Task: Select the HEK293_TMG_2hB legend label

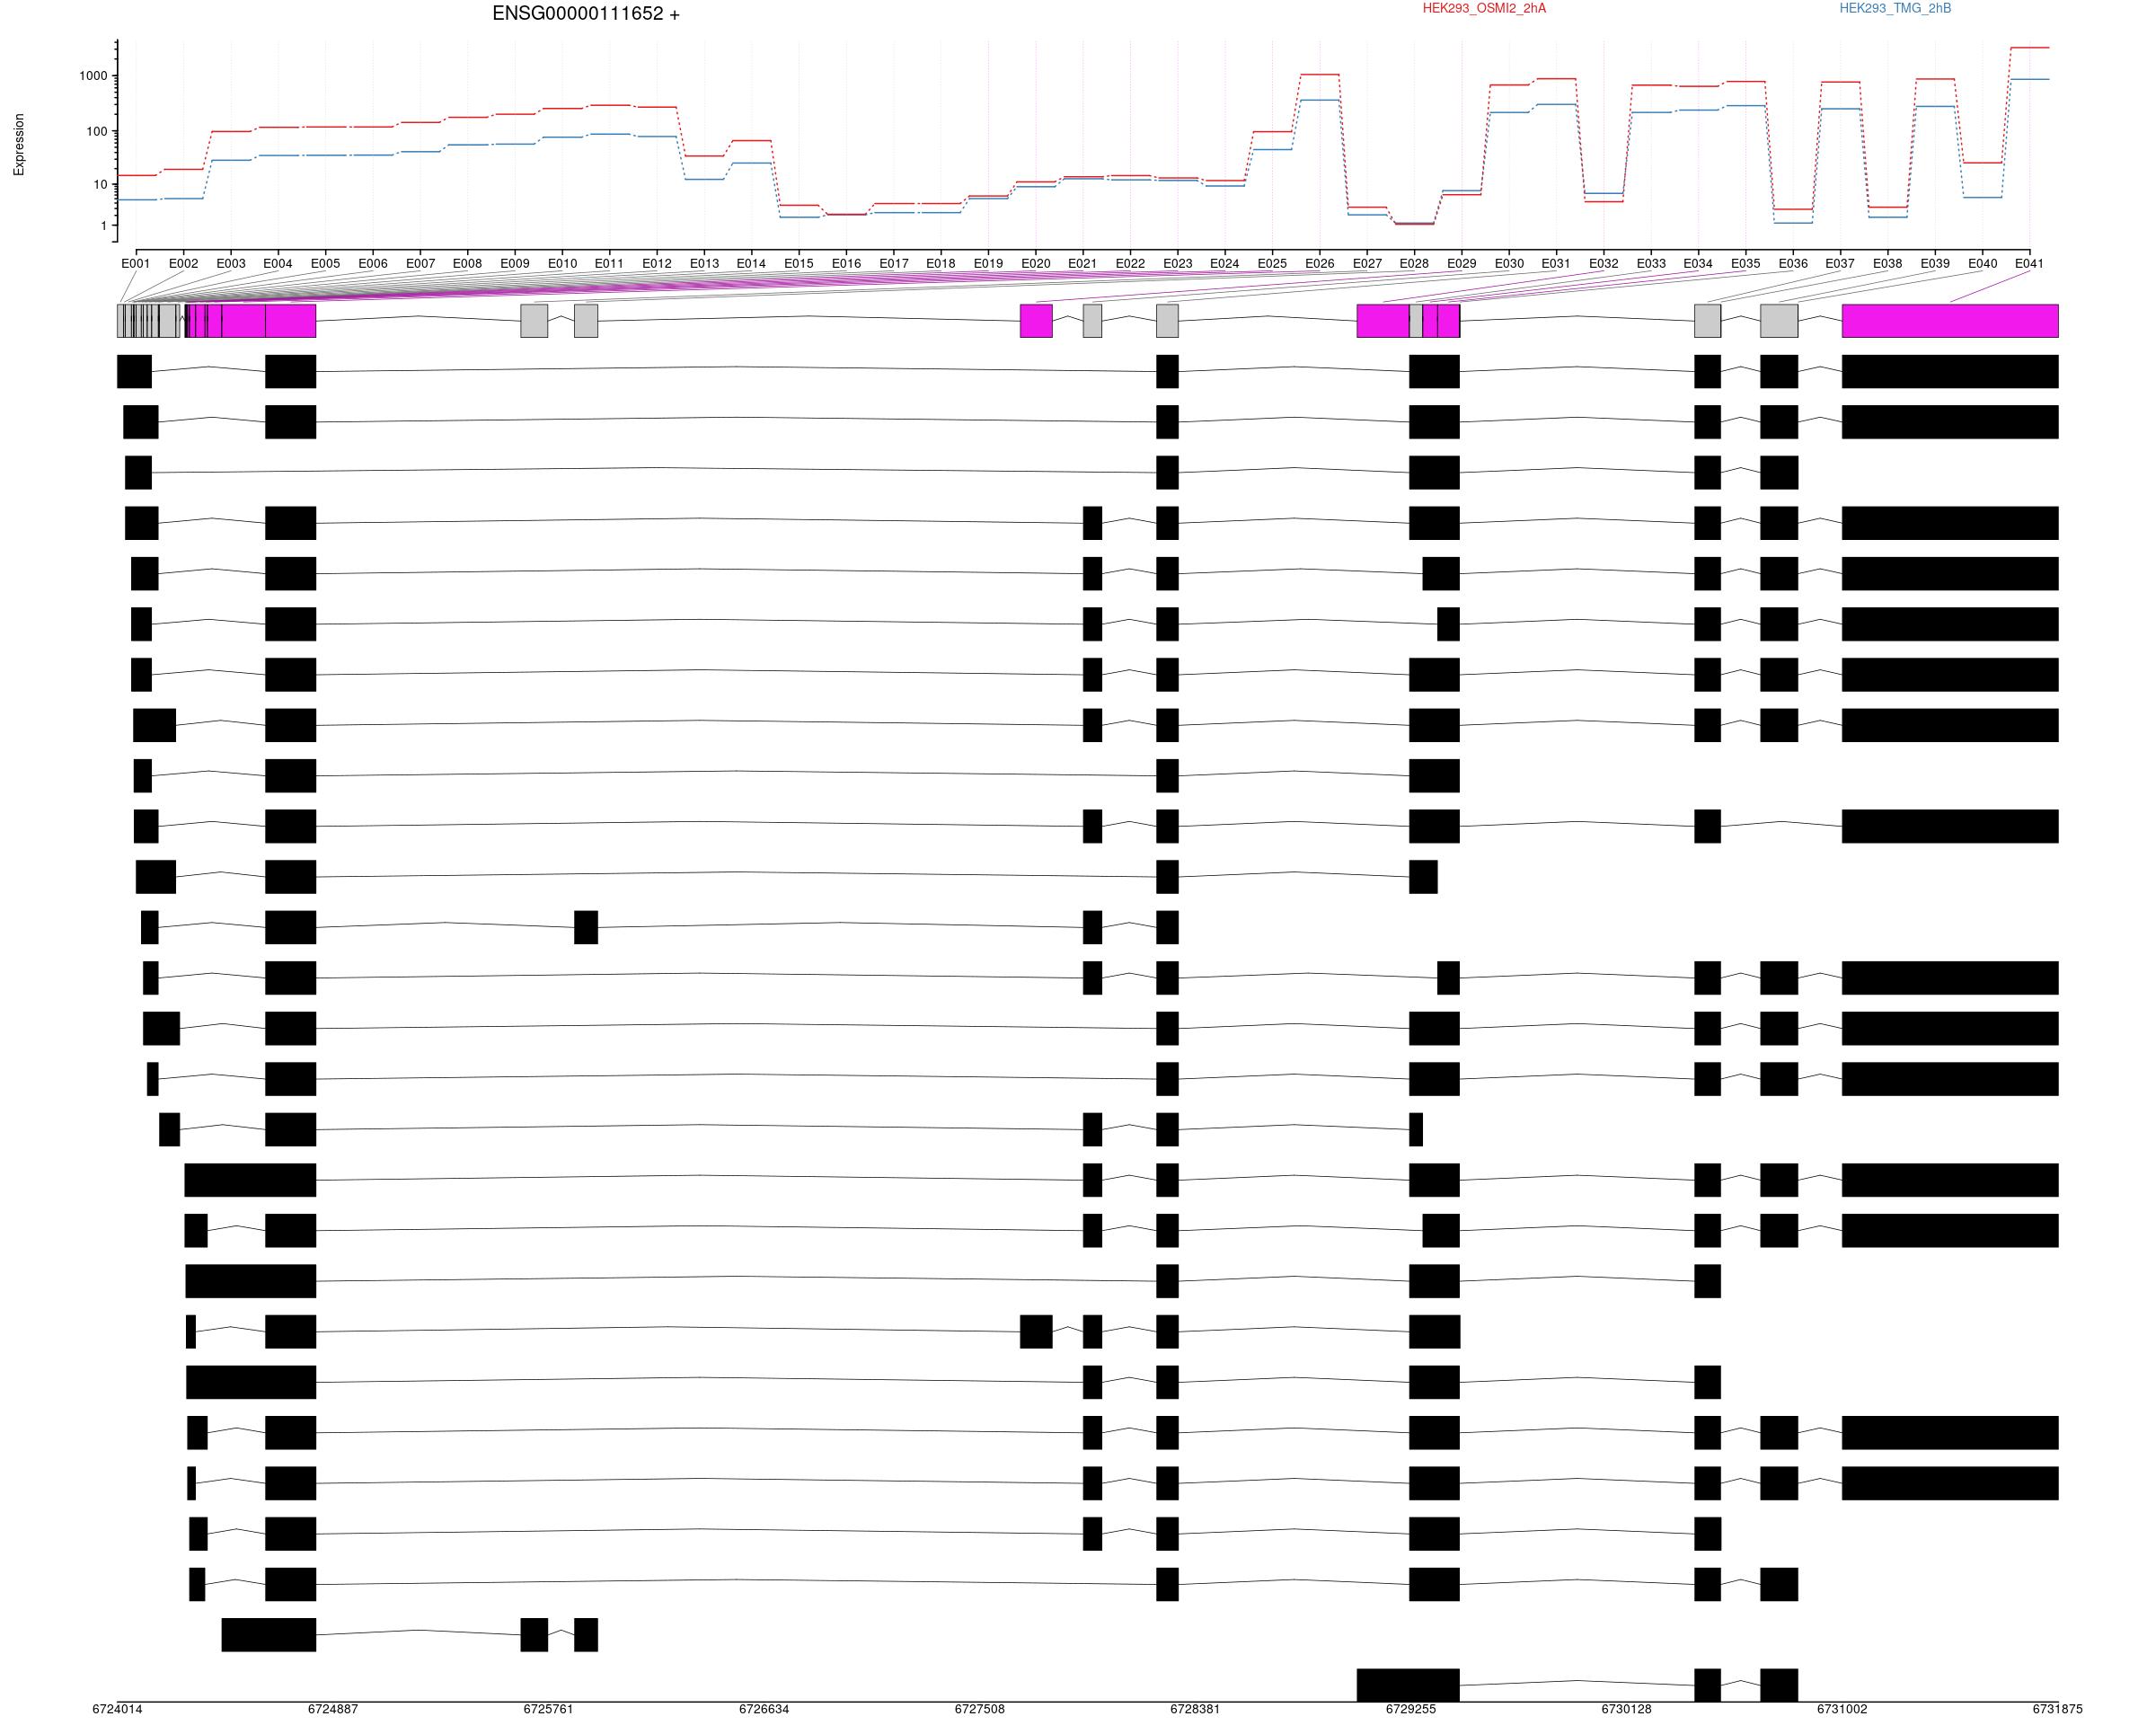Action: pyautogui.click(x=1895, y=9)
